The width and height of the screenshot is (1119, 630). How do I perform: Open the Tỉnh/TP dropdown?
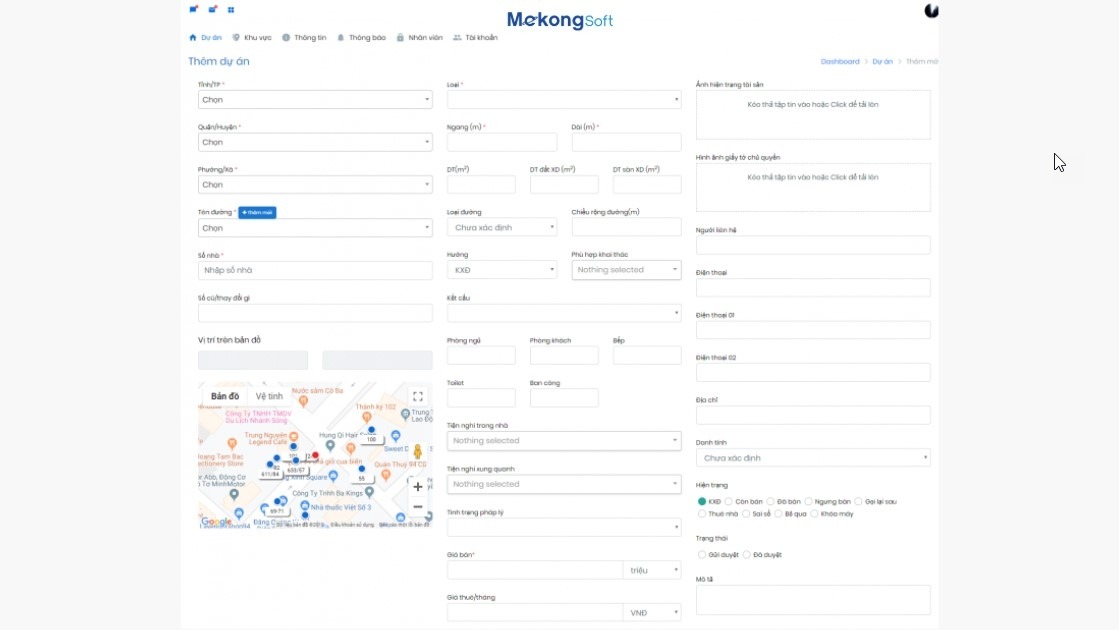pyautogui.click(x=315, y=100)
